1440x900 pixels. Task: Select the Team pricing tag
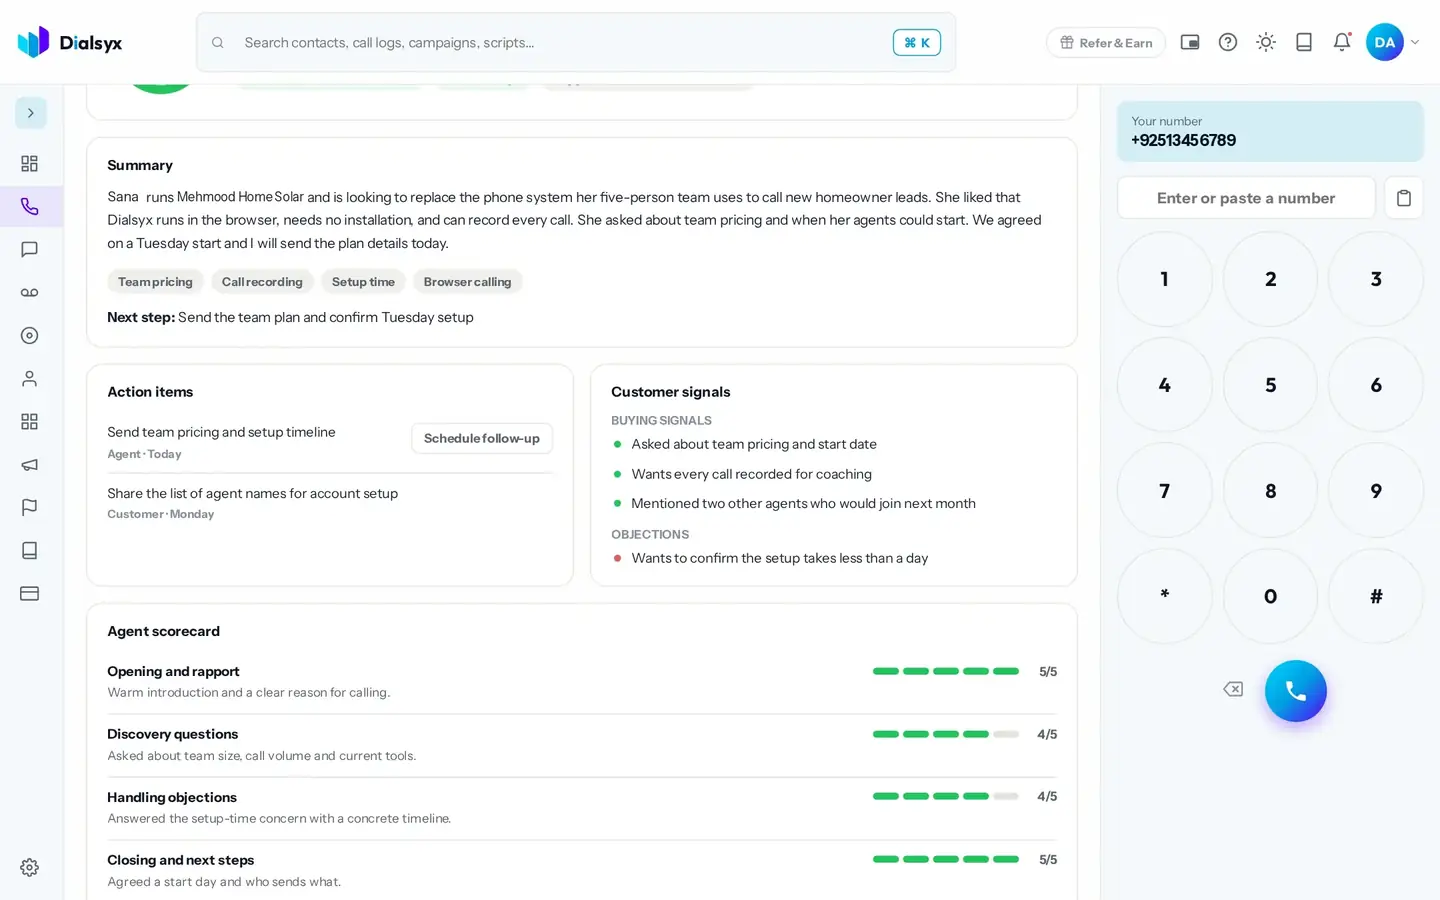click(155, 282)
